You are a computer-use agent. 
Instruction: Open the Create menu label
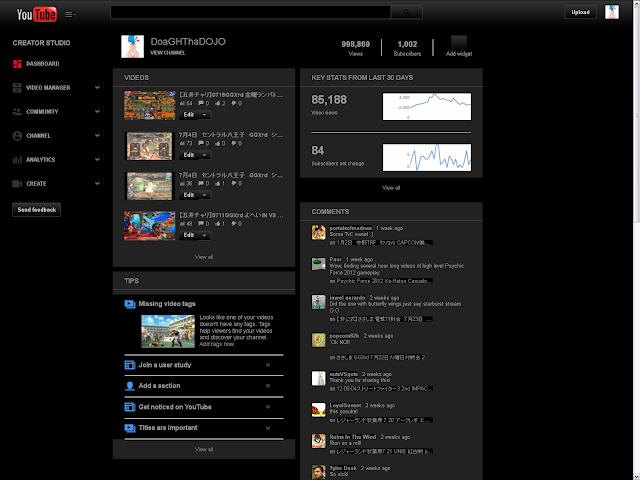(x=36, y=184)
